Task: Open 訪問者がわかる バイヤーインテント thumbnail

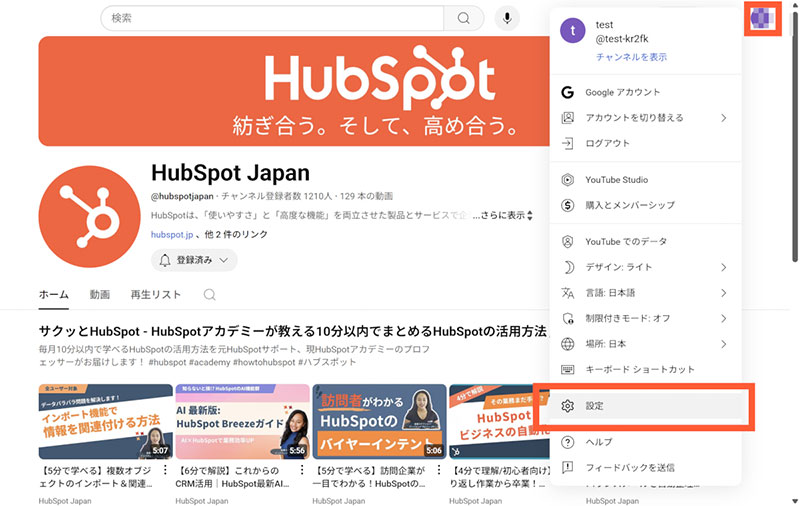Action: coord(379,421)
